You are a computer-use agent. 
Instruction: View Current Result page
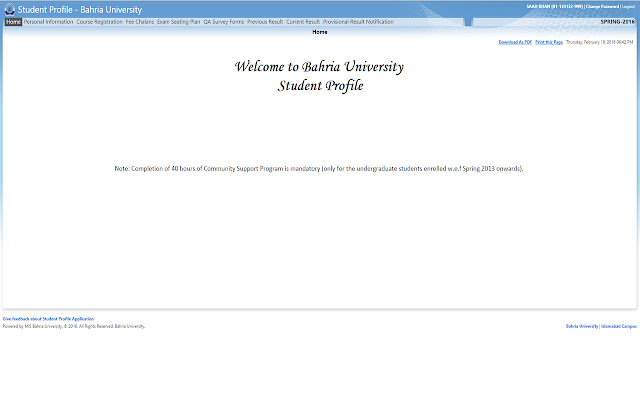coord(303,22)
